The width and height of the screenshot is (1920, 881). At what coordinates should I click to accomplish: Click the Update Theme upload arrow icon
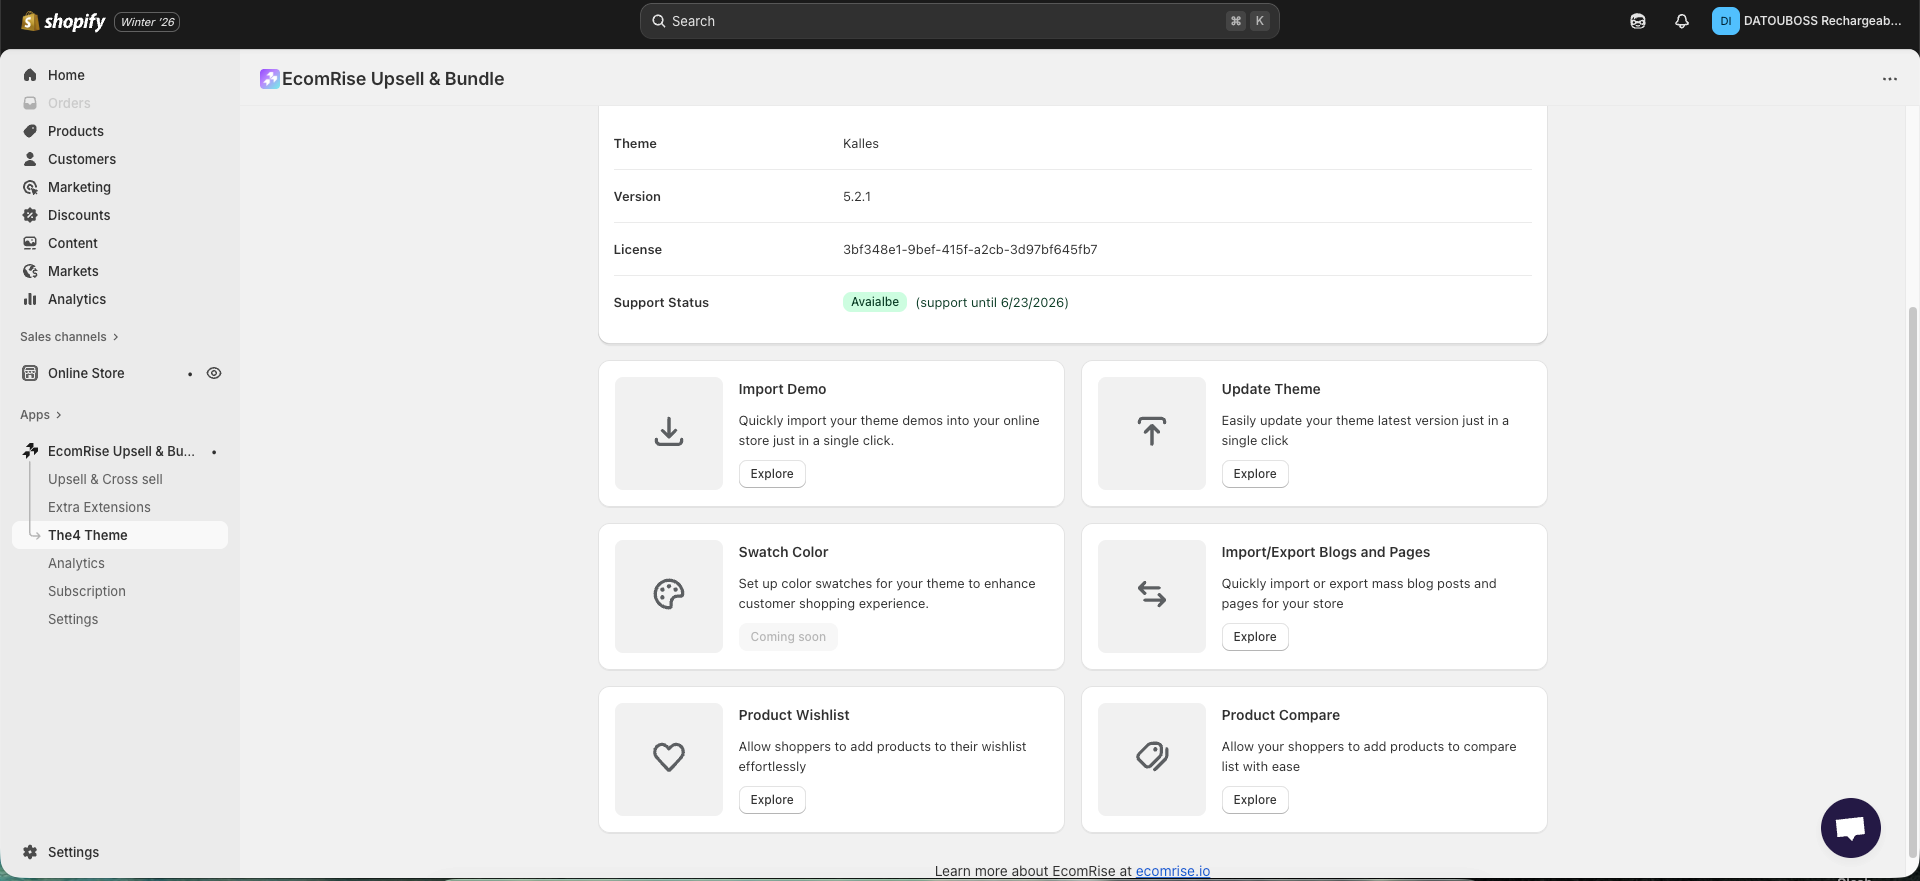pyautogui.click(x=1152, y=433)
